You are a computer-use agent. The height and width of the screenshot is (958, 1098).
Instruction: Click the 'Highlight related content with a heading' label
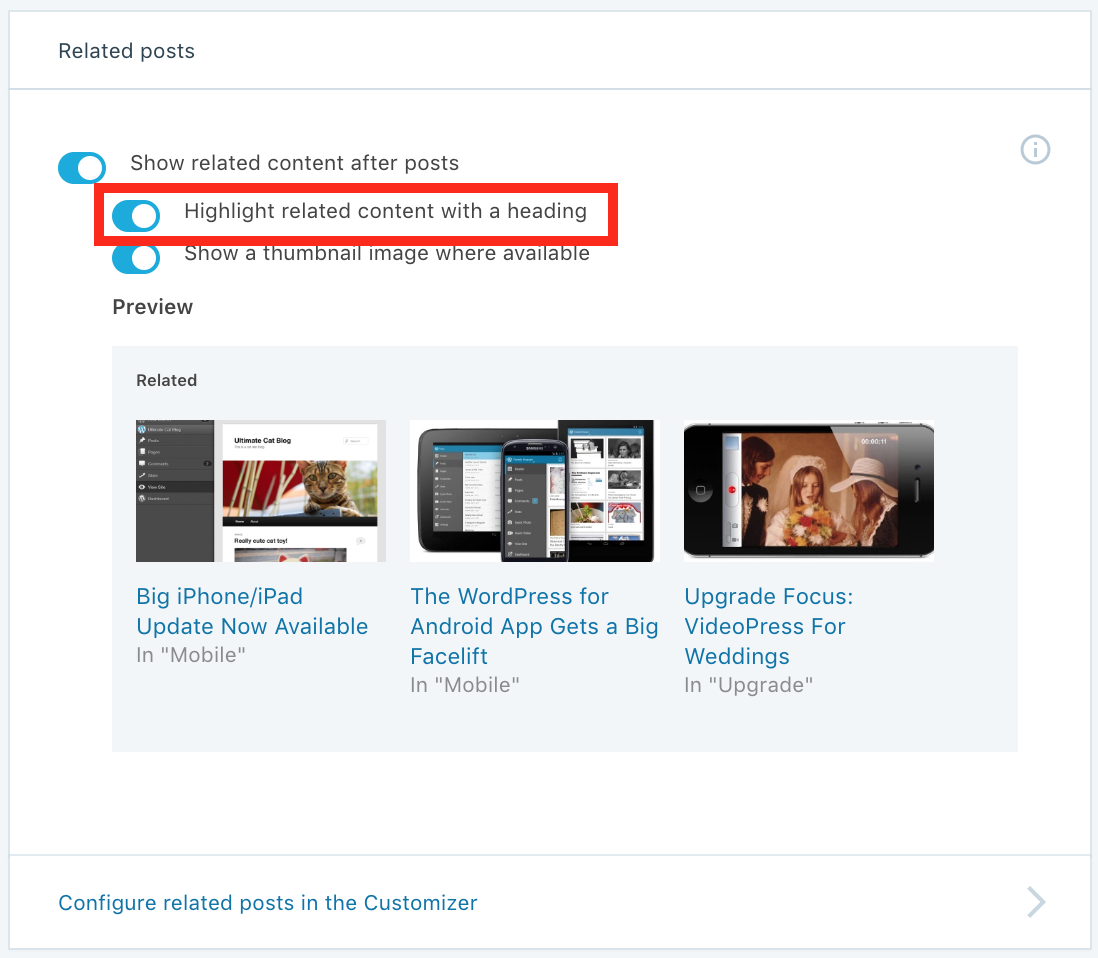(x=385, y=211)
